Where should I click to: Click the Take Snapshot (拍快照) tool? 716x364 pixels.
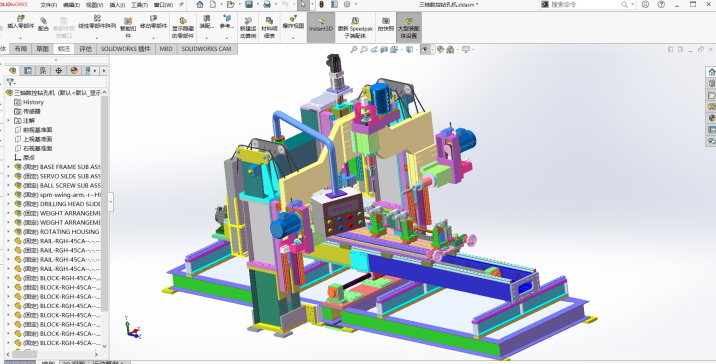coord(386,24)
